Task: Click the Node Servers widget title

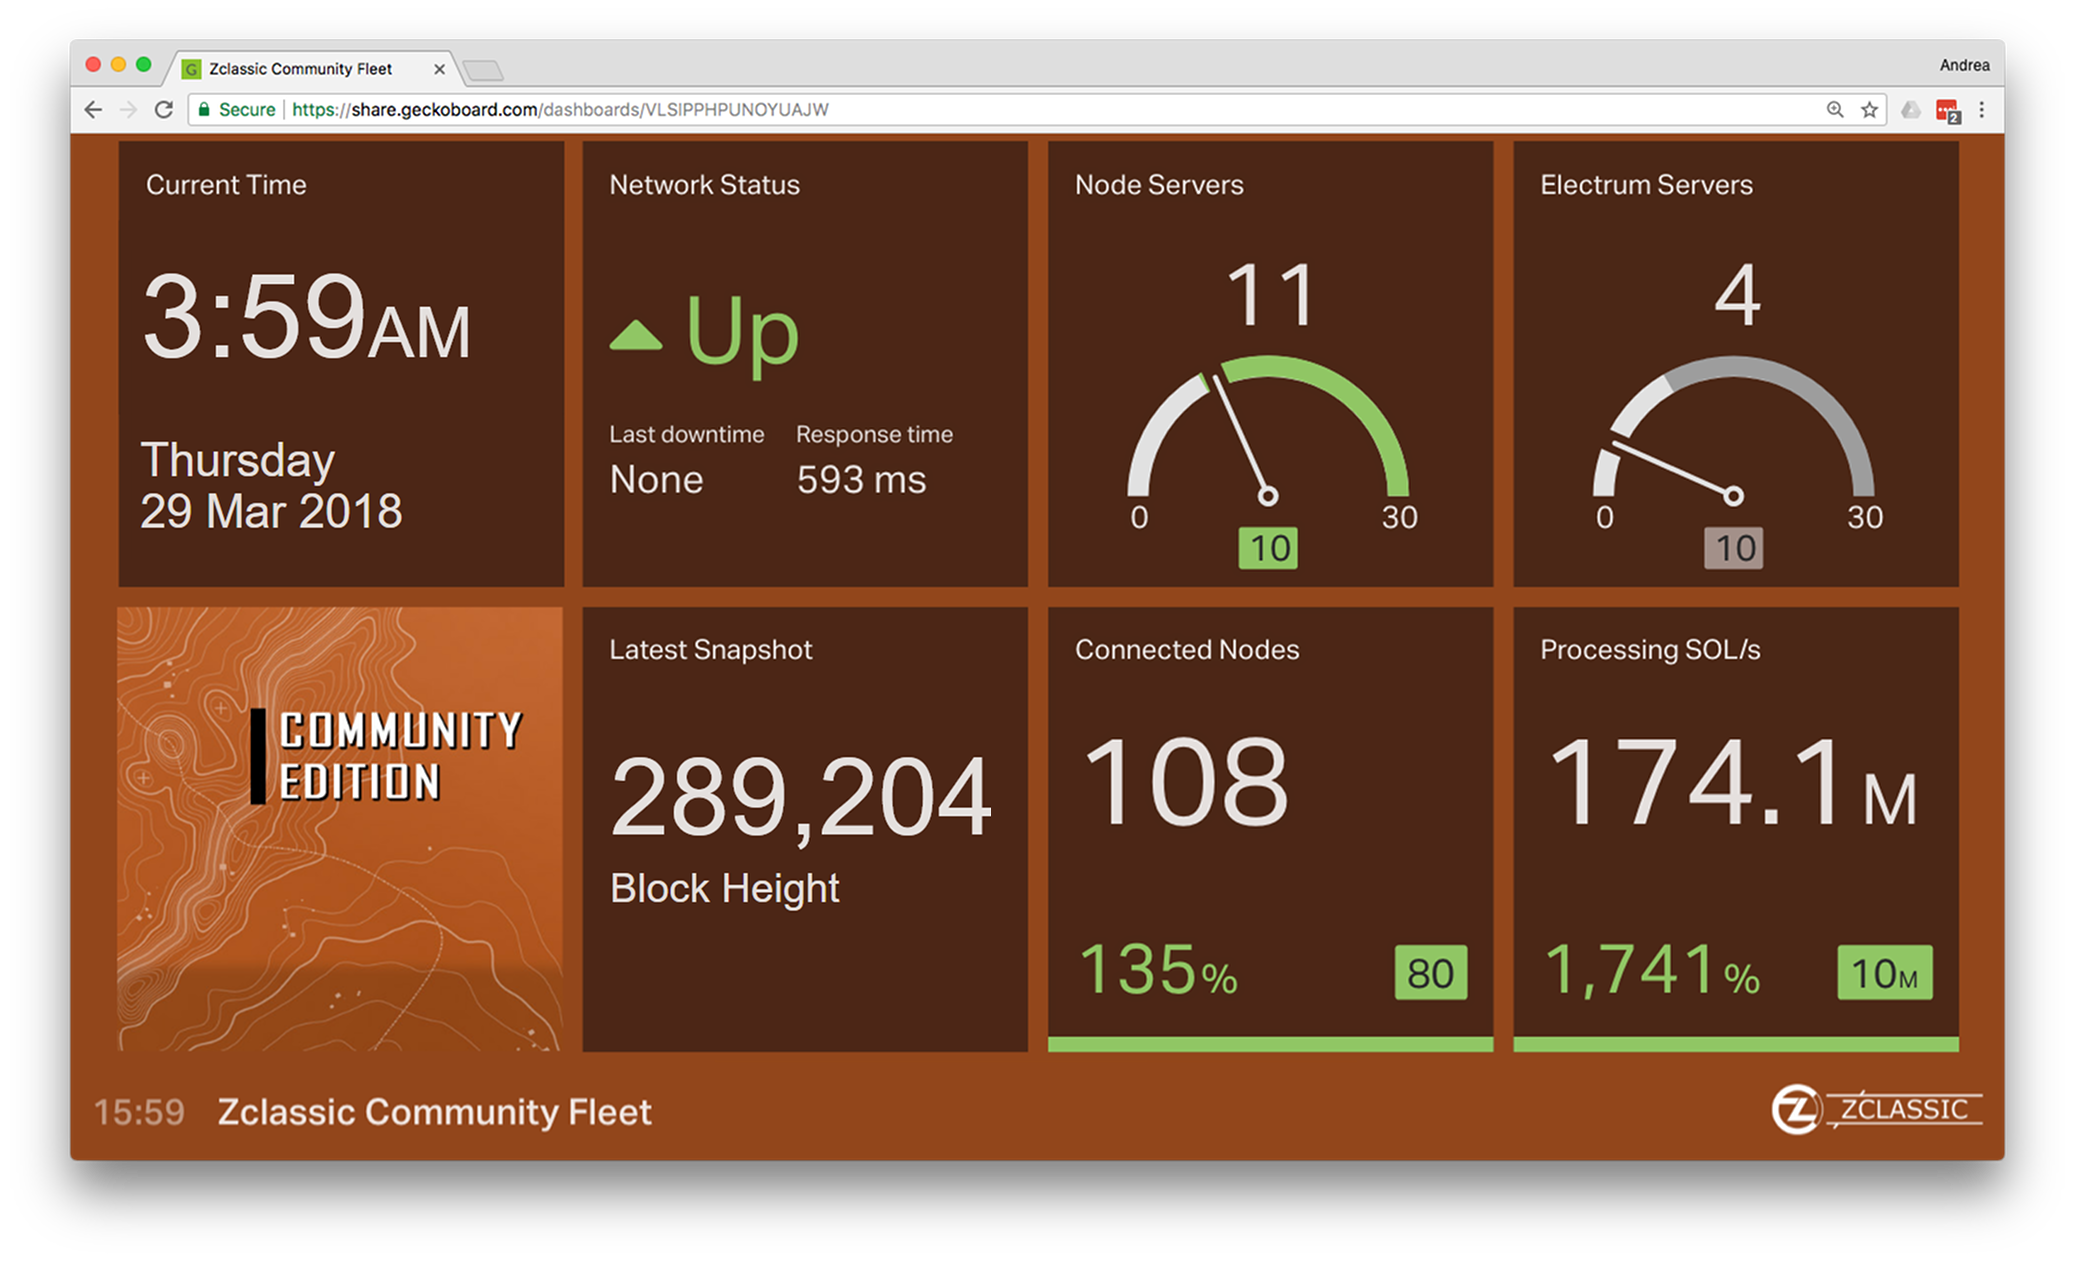Action: 1158,185
